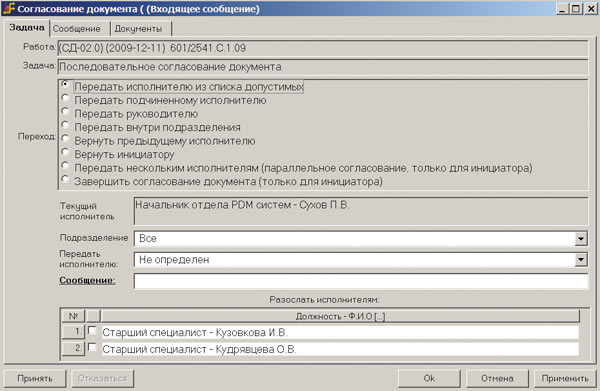Click the underlined Сообщение label
This screenshot has width=600, height=391.
[87, 280]
